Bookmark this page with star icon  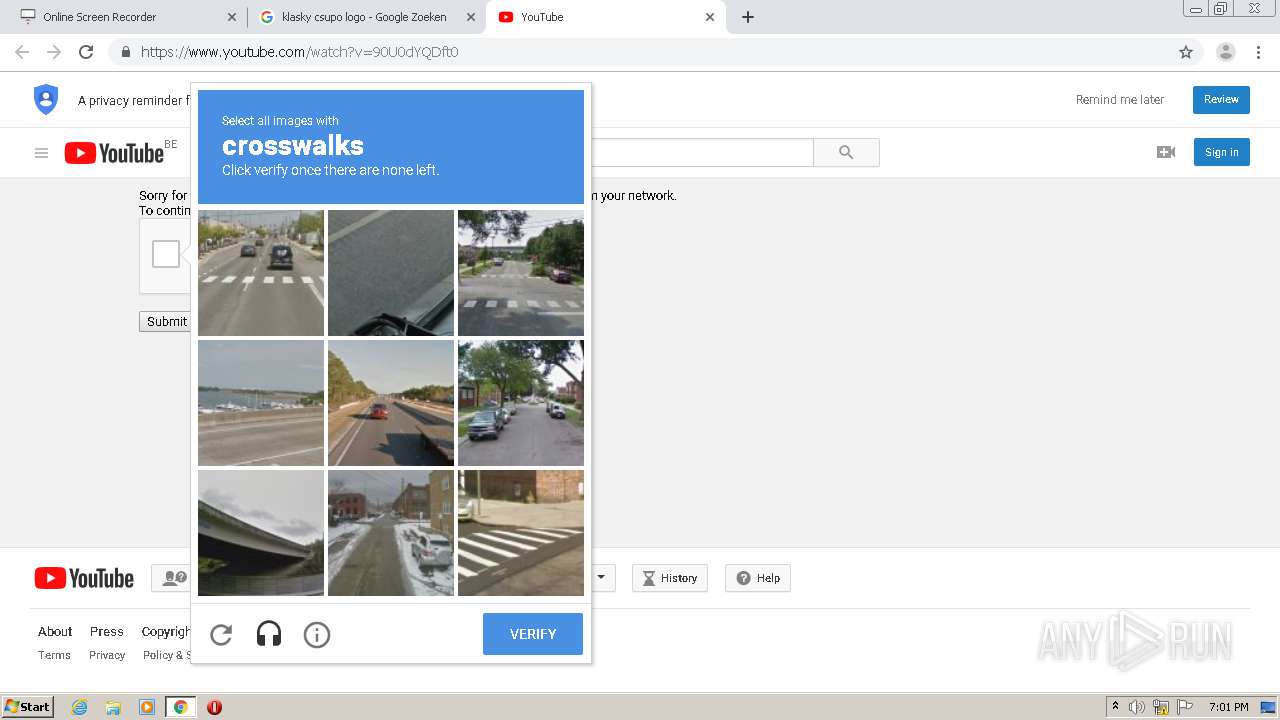pos(1186,52)
